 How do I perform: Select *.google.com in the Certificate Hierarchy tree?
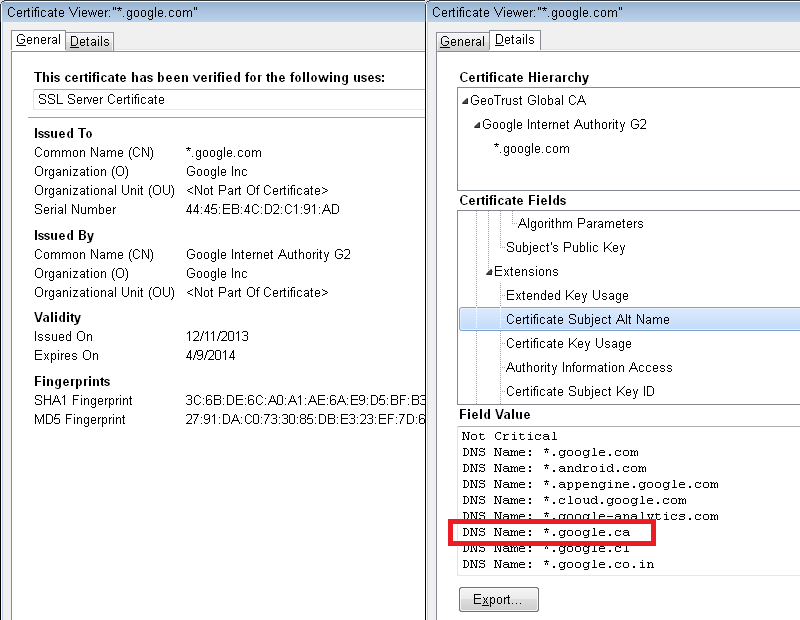[x=532, y=148]
